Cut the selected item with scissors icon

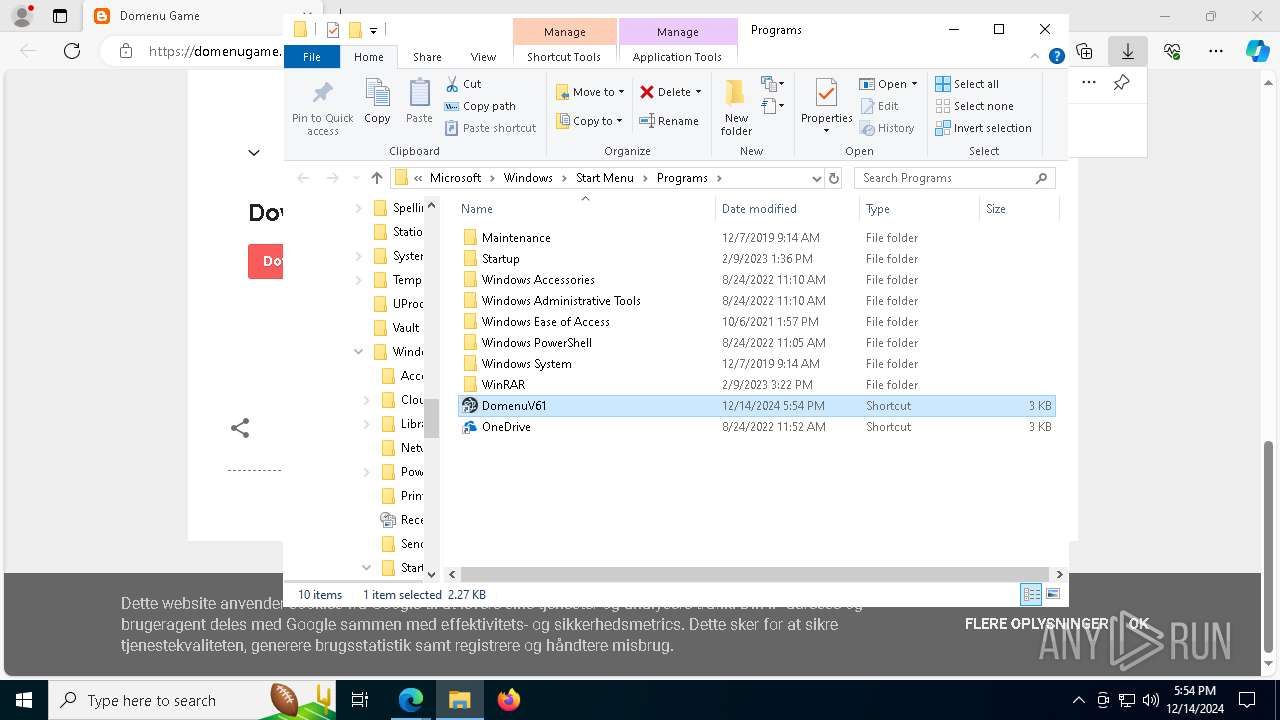(463, 84)
